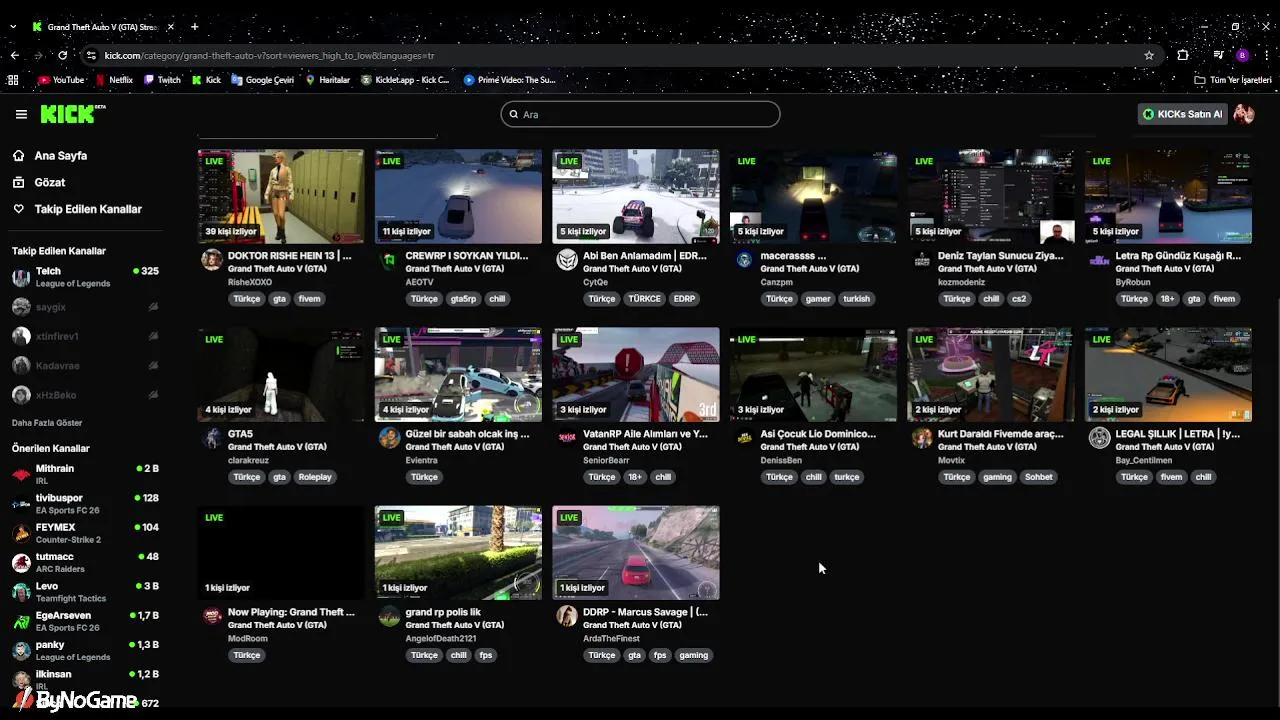Open the hamburger sidebar menu

pos(21,114)
